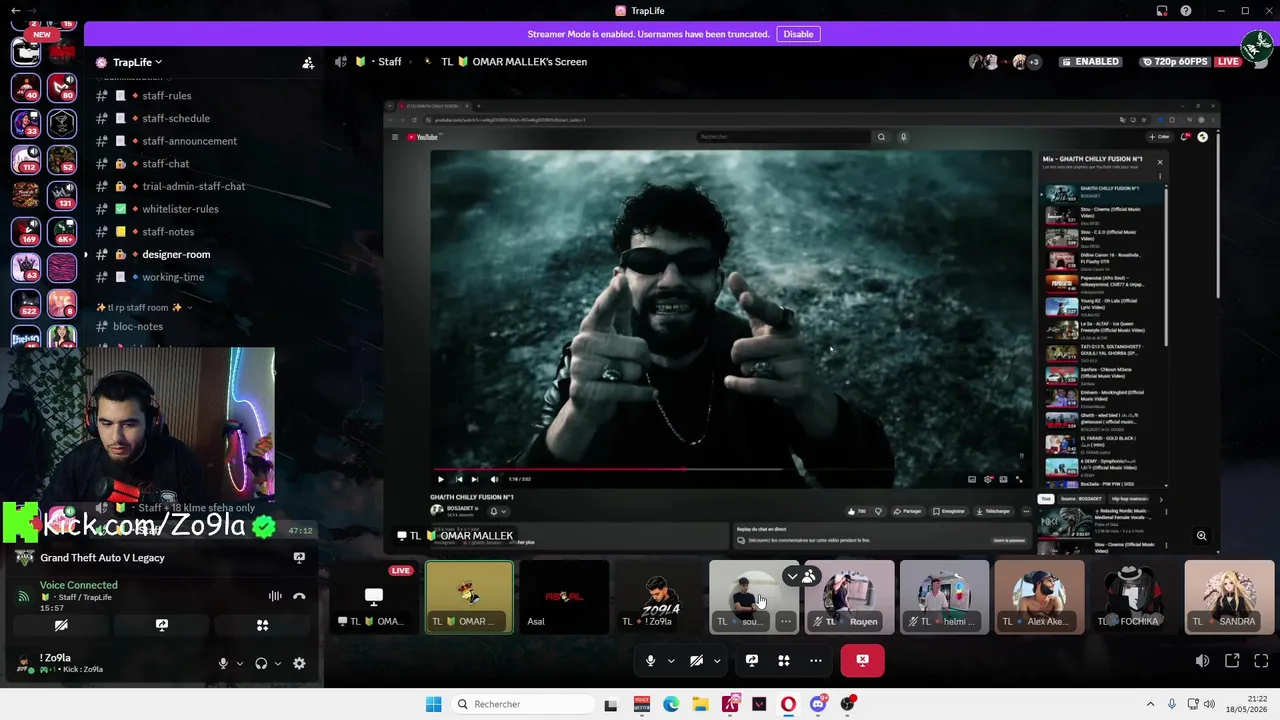
Task: Click the share screen icon in call controls
Action: click(752, 660)
